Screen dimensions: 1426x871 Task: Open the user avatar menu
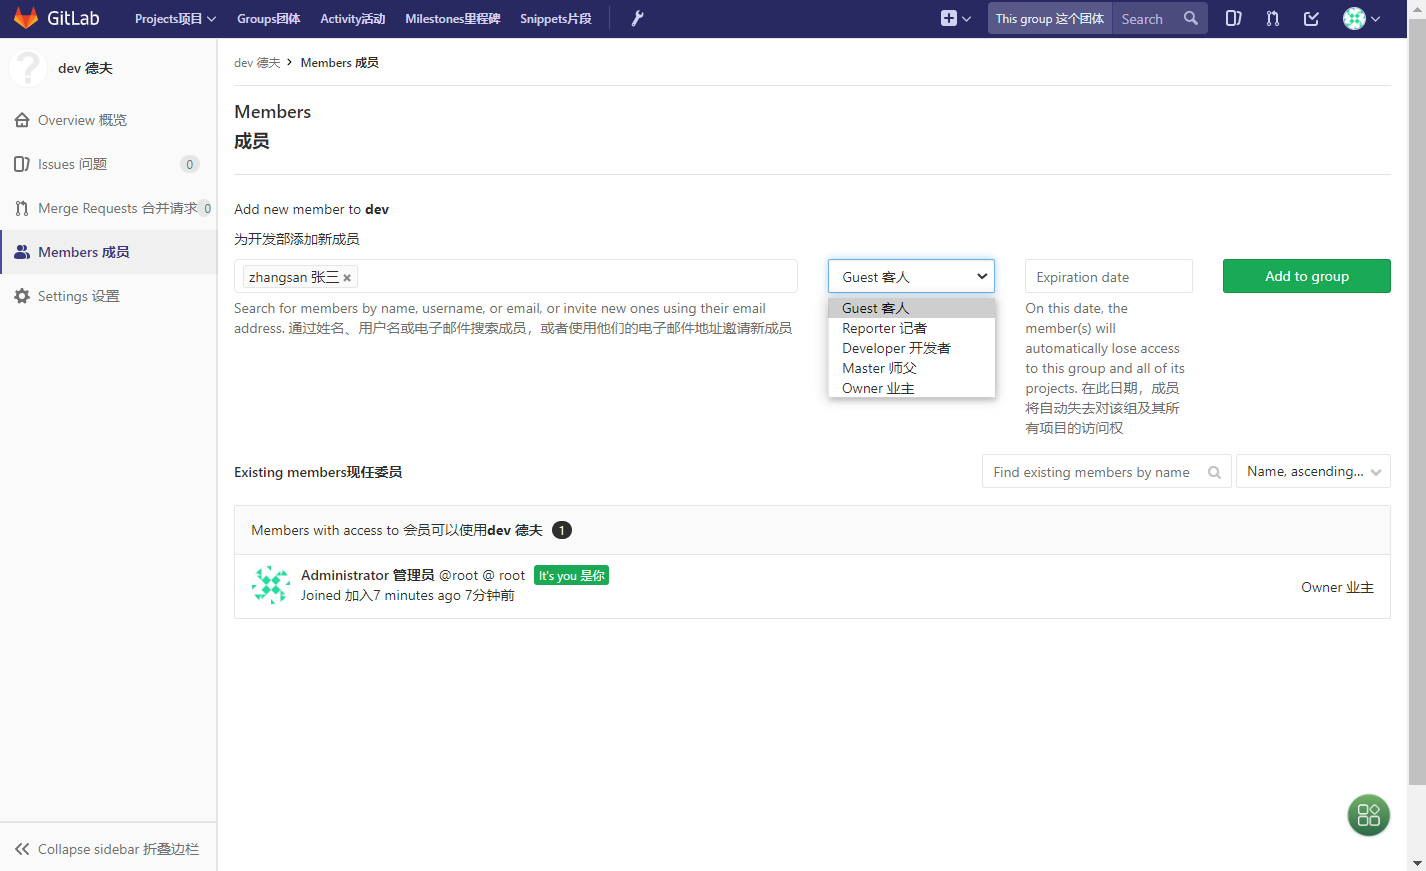click(x=1361, y=18)
